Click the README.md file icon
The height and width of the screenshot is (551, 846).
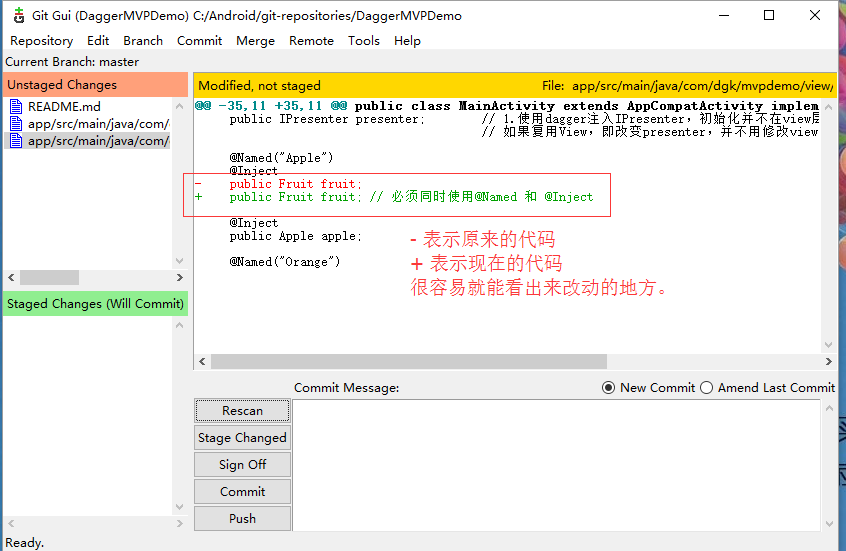coord(16,106)
